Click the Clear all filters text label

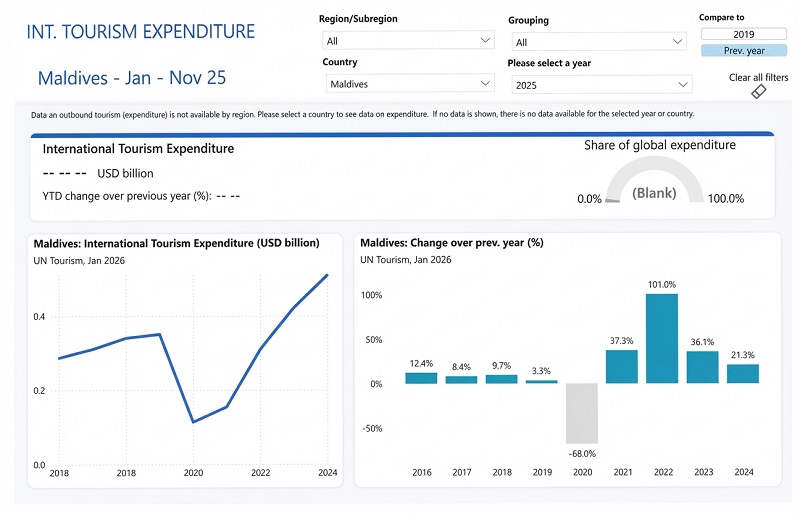click(758, 77)
